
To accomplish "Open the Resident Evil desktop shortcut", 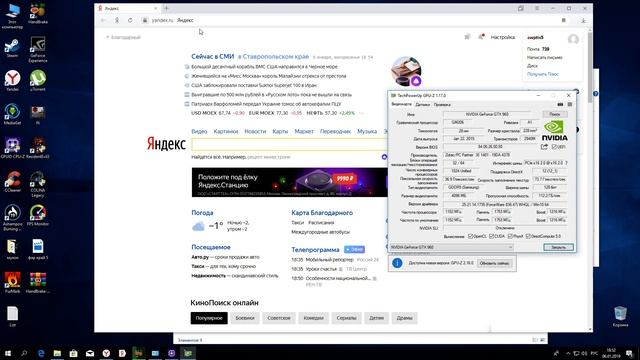I will (38, 148).
